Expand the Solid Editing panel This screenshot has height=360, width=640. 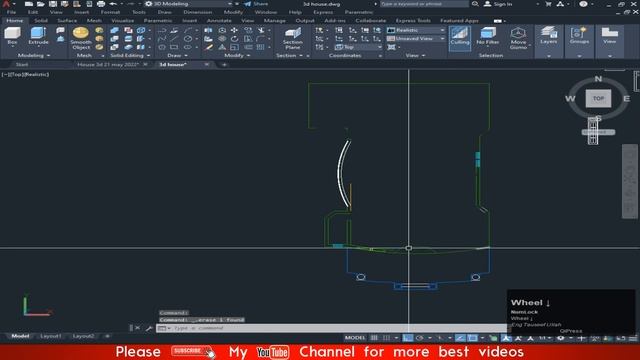(130, 56)
